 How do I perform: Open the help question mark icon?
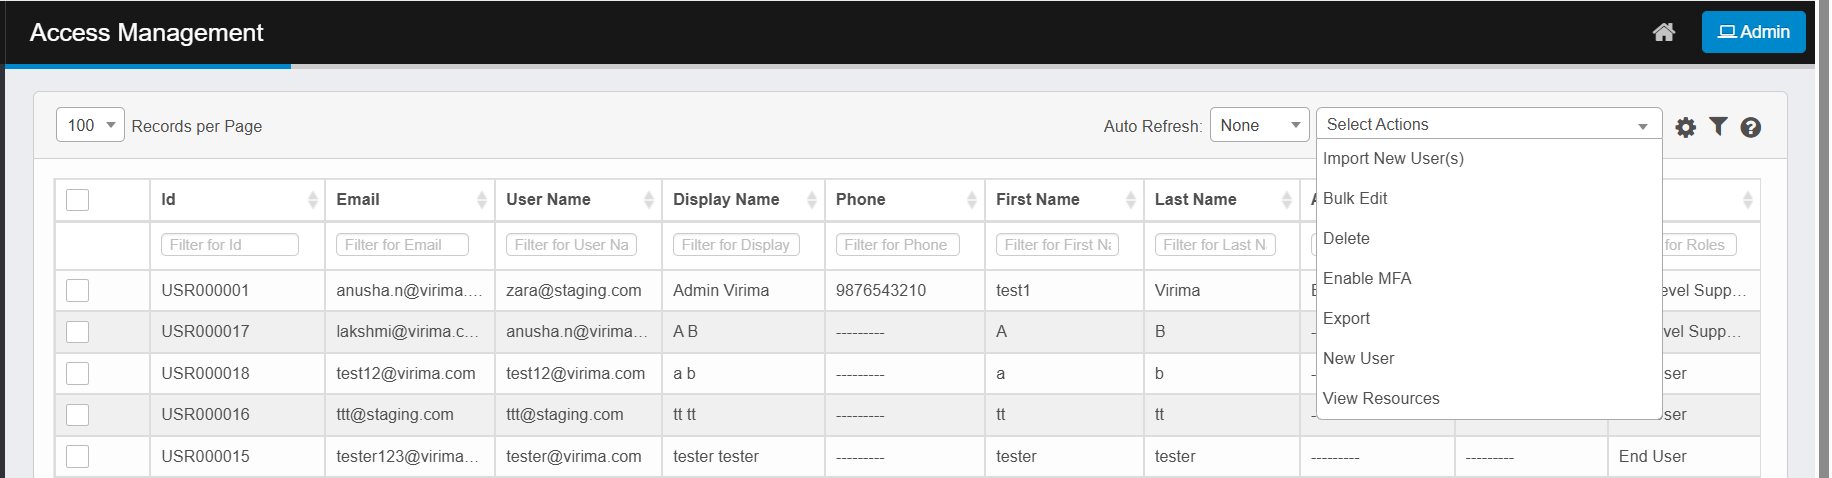point(1750,127)
